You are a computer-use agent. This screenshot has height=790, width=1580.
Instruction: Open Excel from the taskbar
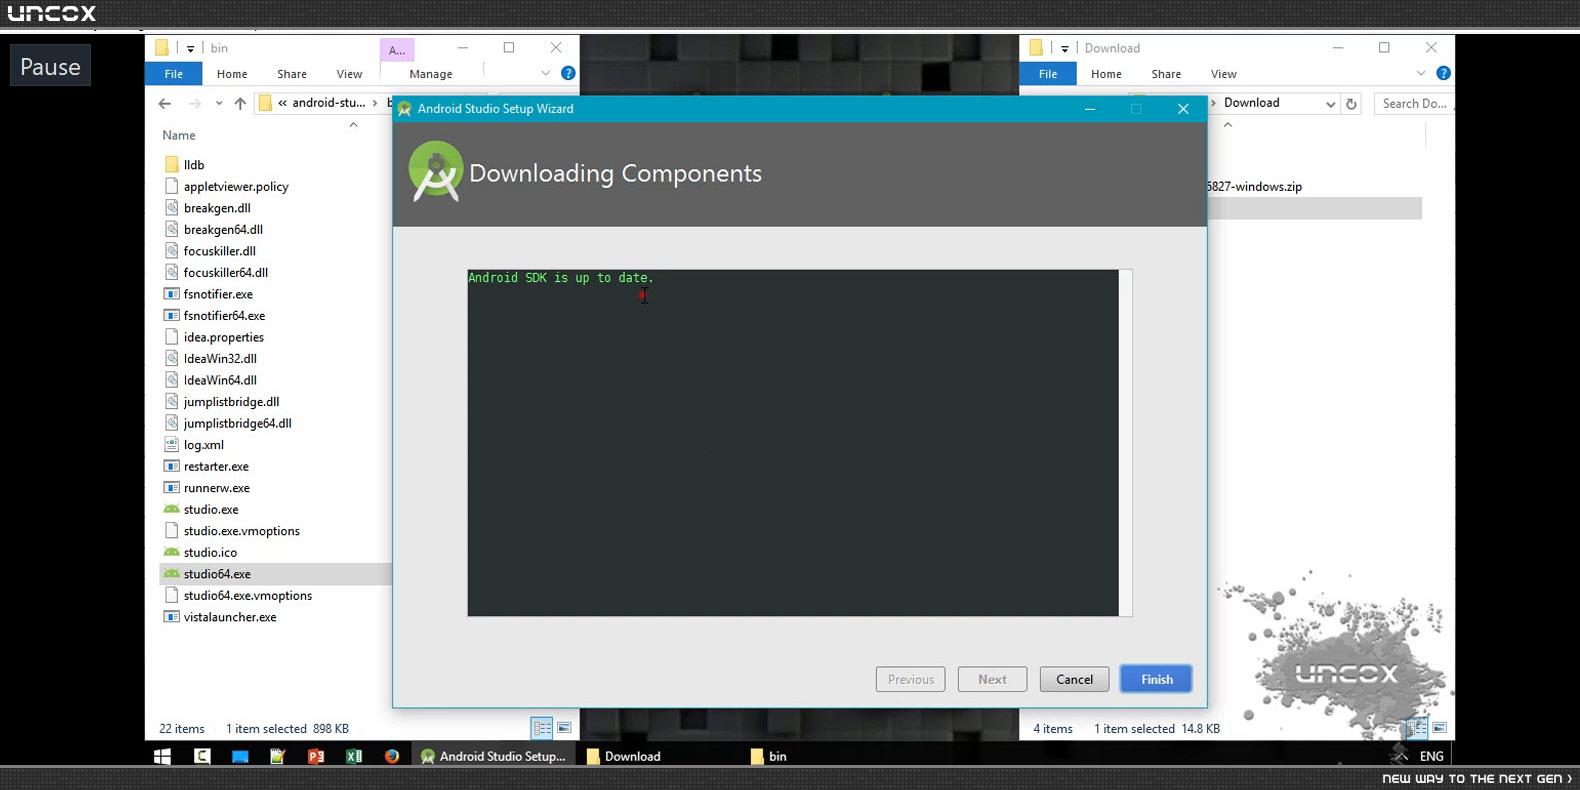354,756
